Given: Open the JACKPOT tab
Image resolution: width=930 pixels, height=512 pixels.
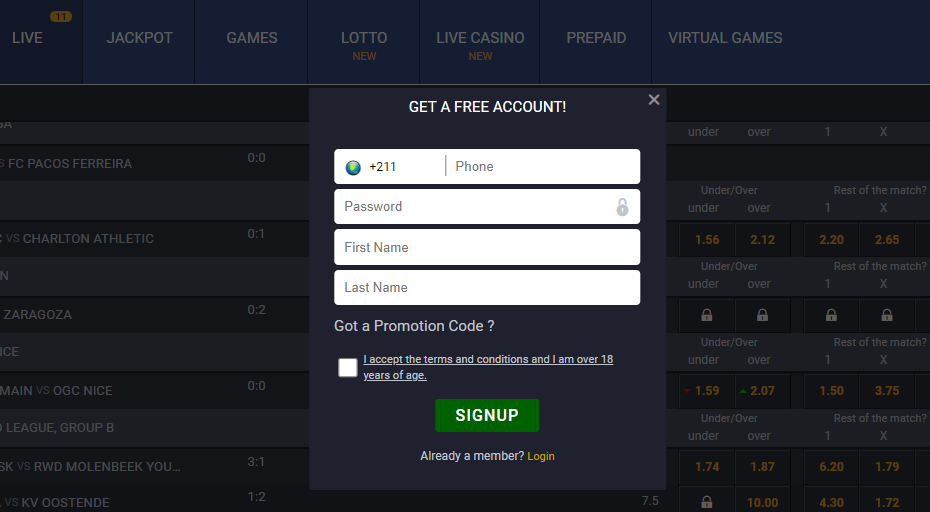Looking at the screenshot, I should (139, 38).
